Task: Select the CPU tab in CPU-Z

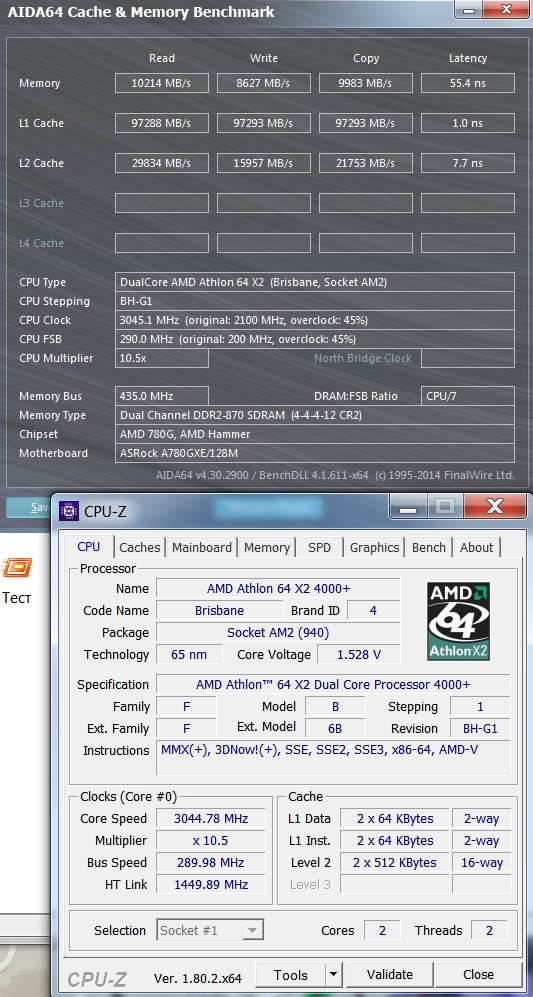Action: (x=88, y=547)
